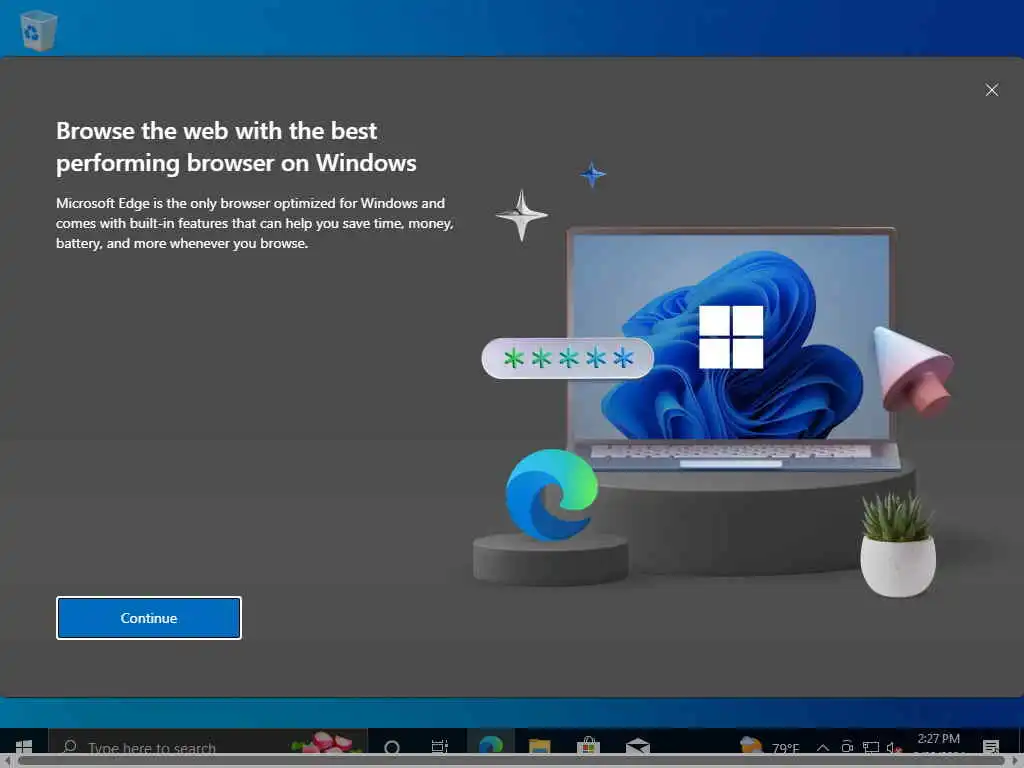Image resolution: width=1024 pixels, height=768 pixels.
Task: Click the Continue button
Action: pyautogui.click(x=149, y=618)
